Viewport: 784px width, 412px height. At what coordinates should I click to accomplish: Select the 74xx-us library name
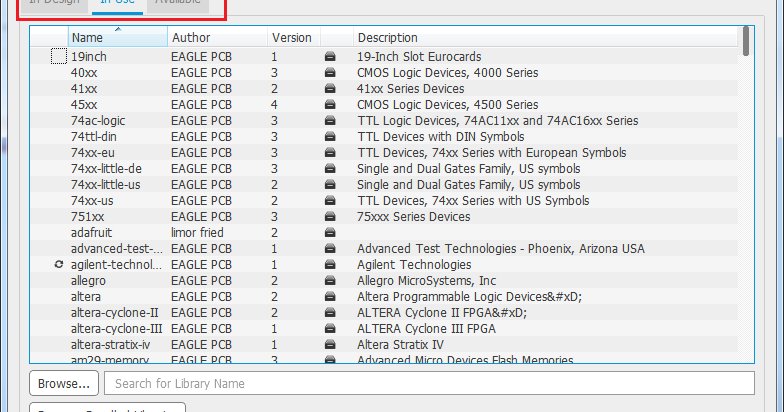(x=92, y=200)
